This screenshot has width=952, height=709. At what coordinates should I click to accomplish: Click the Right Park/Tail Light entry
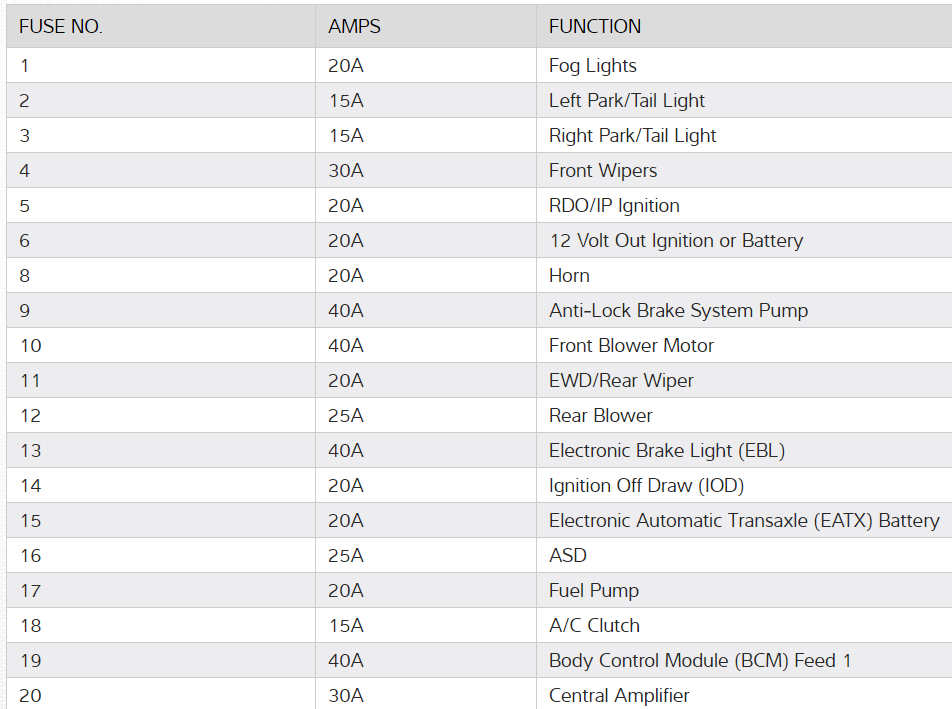pos(632,136)
